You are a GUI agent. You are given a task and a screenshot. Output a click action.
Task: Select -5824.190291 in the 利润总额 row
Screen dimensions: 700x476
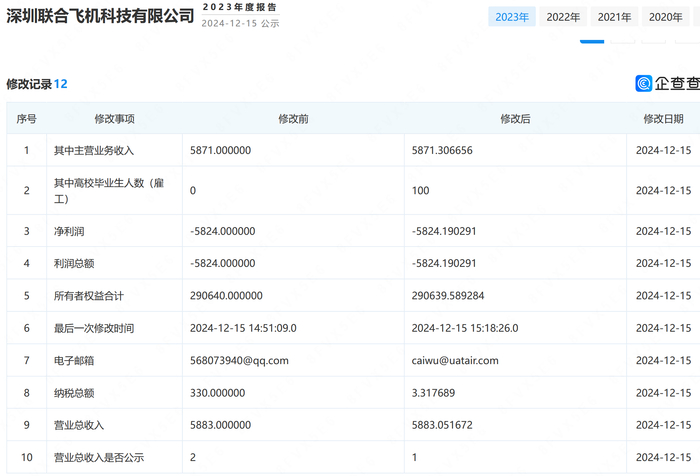coord(444,263)
